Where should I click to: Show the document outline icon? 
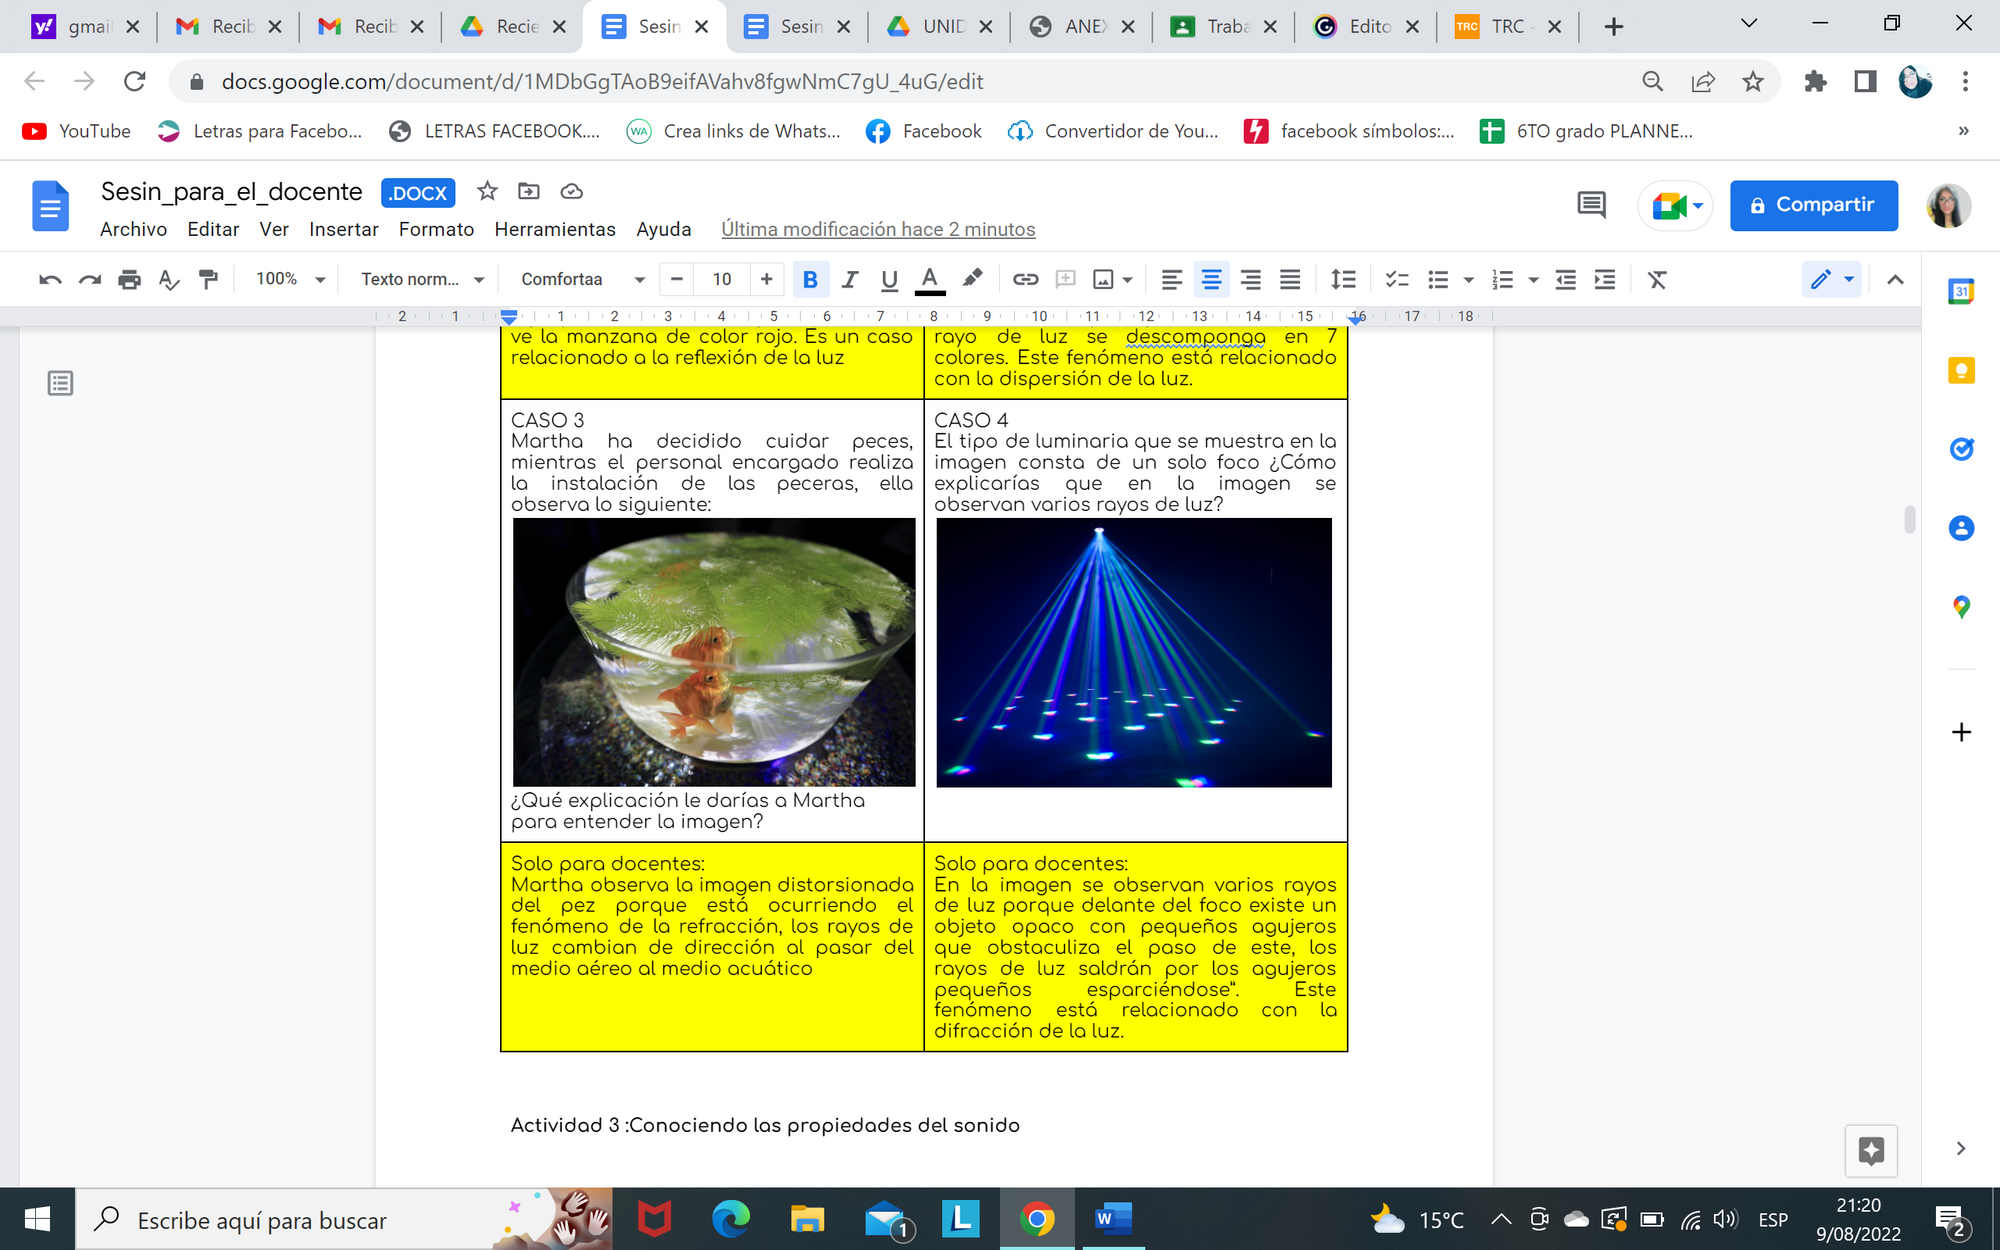click(x=60, y=383)
